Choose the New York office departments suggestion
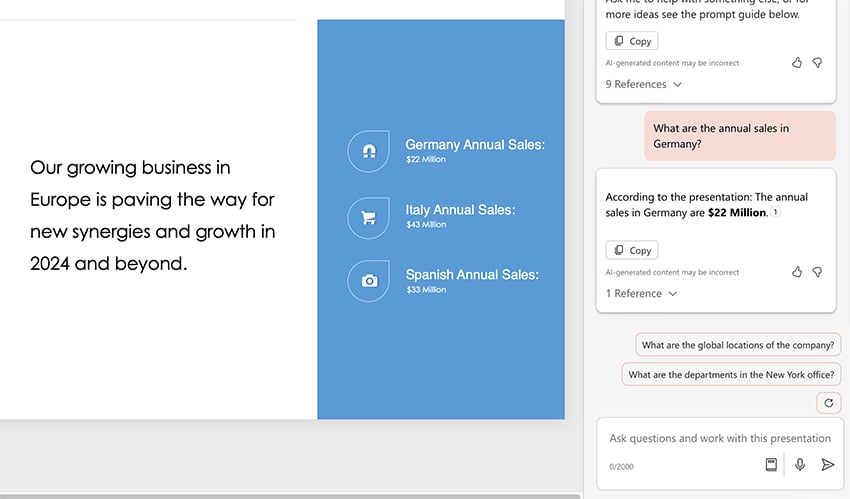This screenshot has height=499, width=850. [x=731, y=375]
